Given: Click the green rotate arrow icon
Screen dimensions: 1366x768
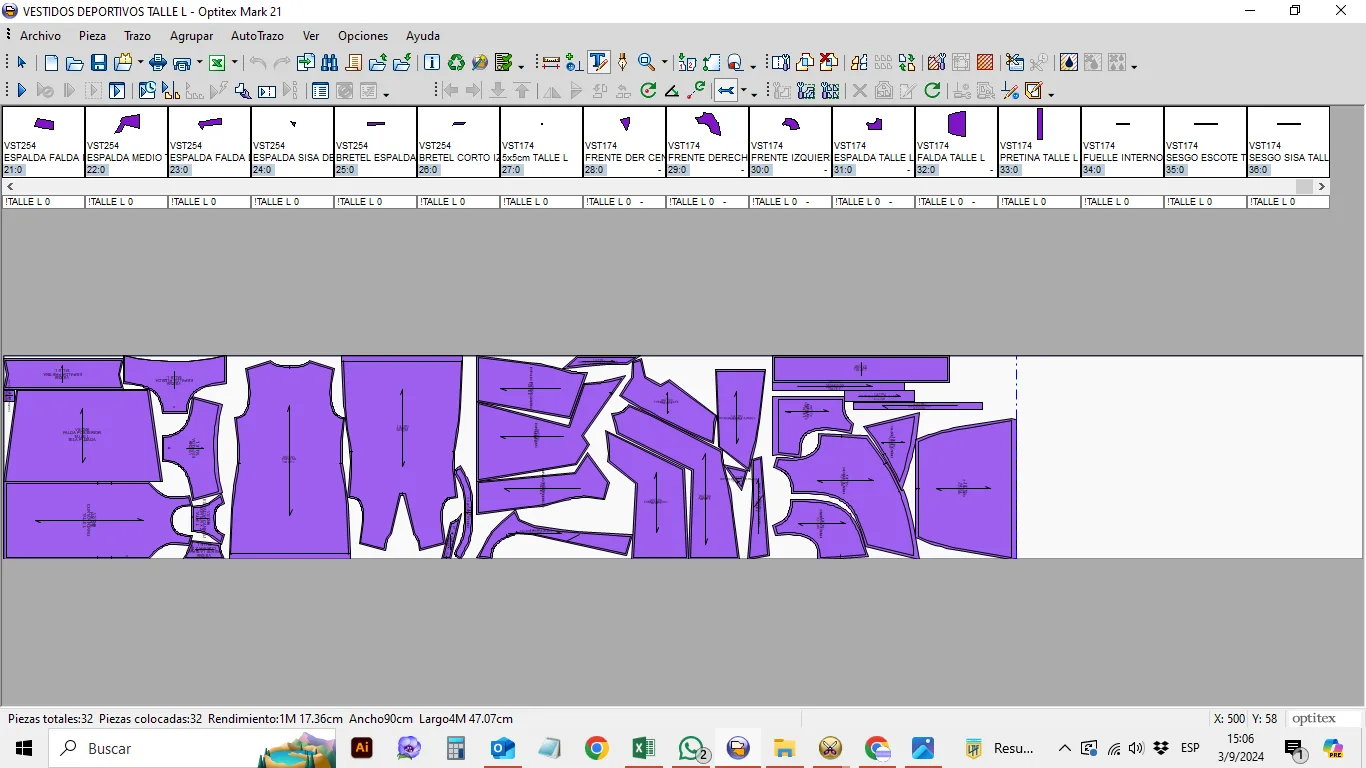Looking at the screenshot, I should tap(648, 91).
